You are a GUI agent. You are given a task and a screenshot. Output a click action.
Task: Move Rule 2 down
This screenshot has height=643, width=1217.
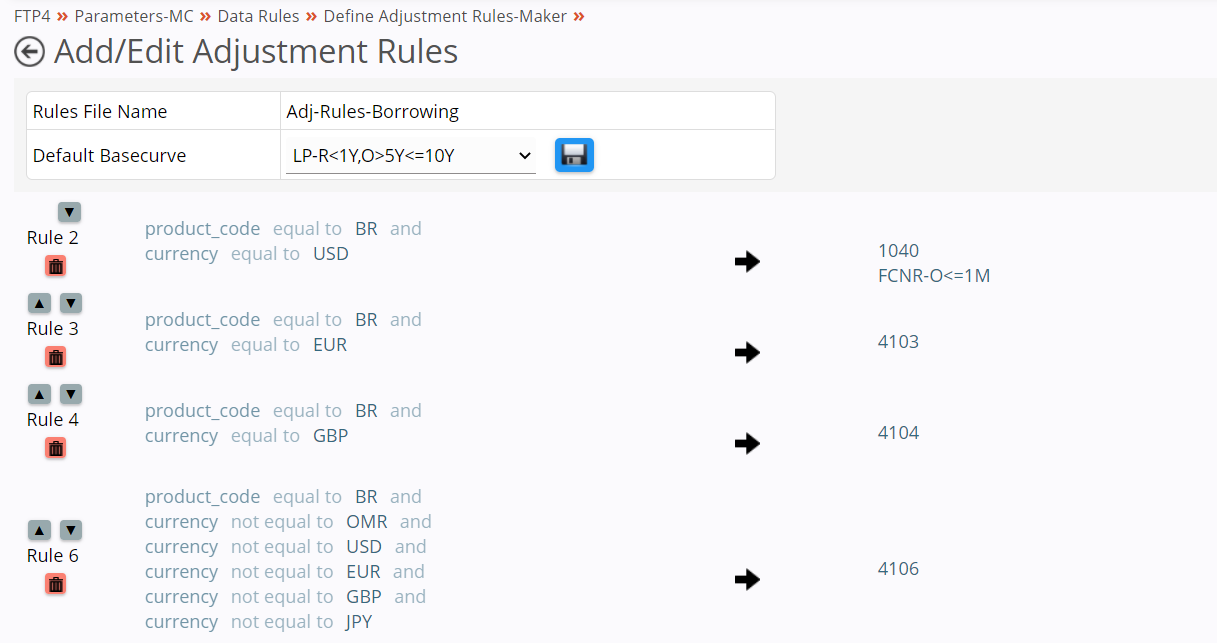point(69,212)
